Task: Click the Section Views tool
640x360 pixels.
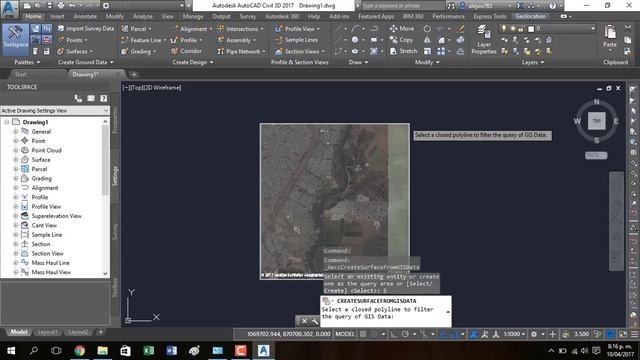Action: tap(297, 51)
